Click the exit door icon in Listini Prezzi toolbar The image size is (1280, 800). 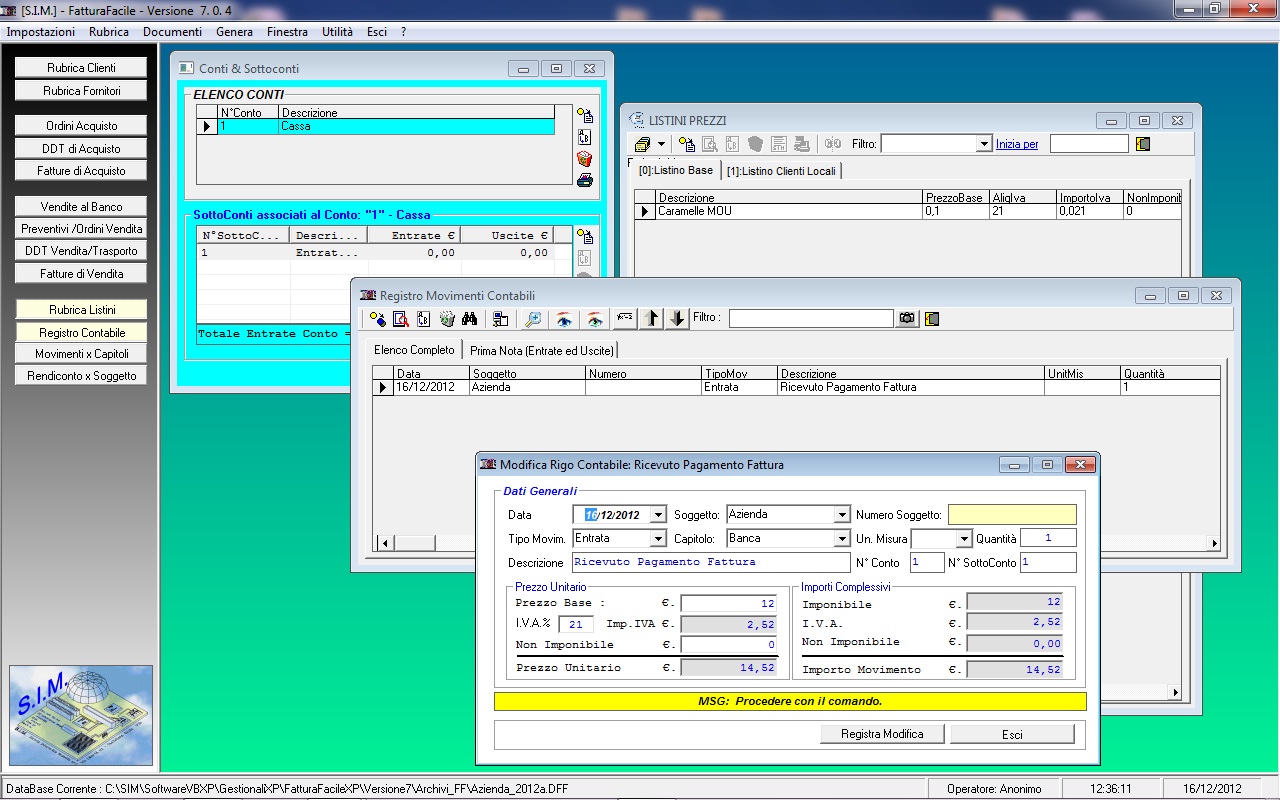(1143, 144)
